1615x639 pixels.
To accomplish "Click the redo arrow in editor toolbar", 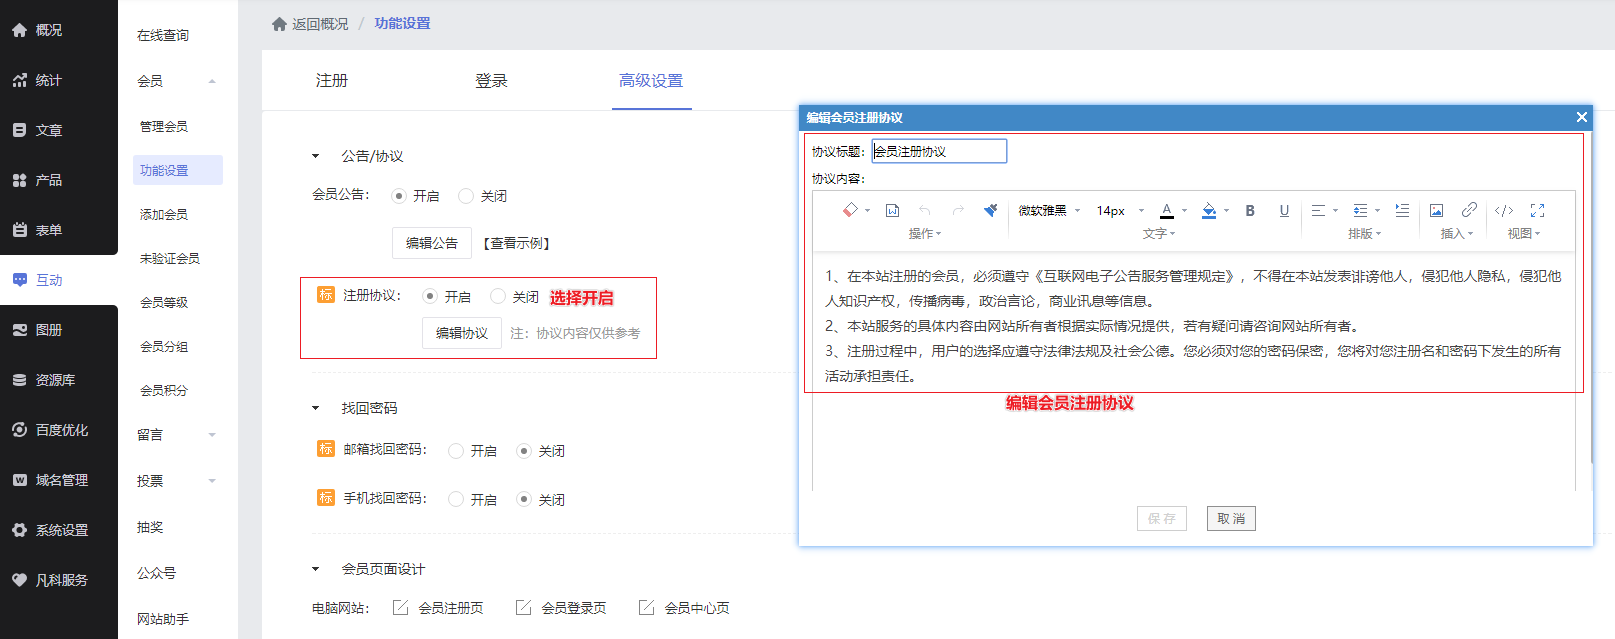I will coord(958,210).
